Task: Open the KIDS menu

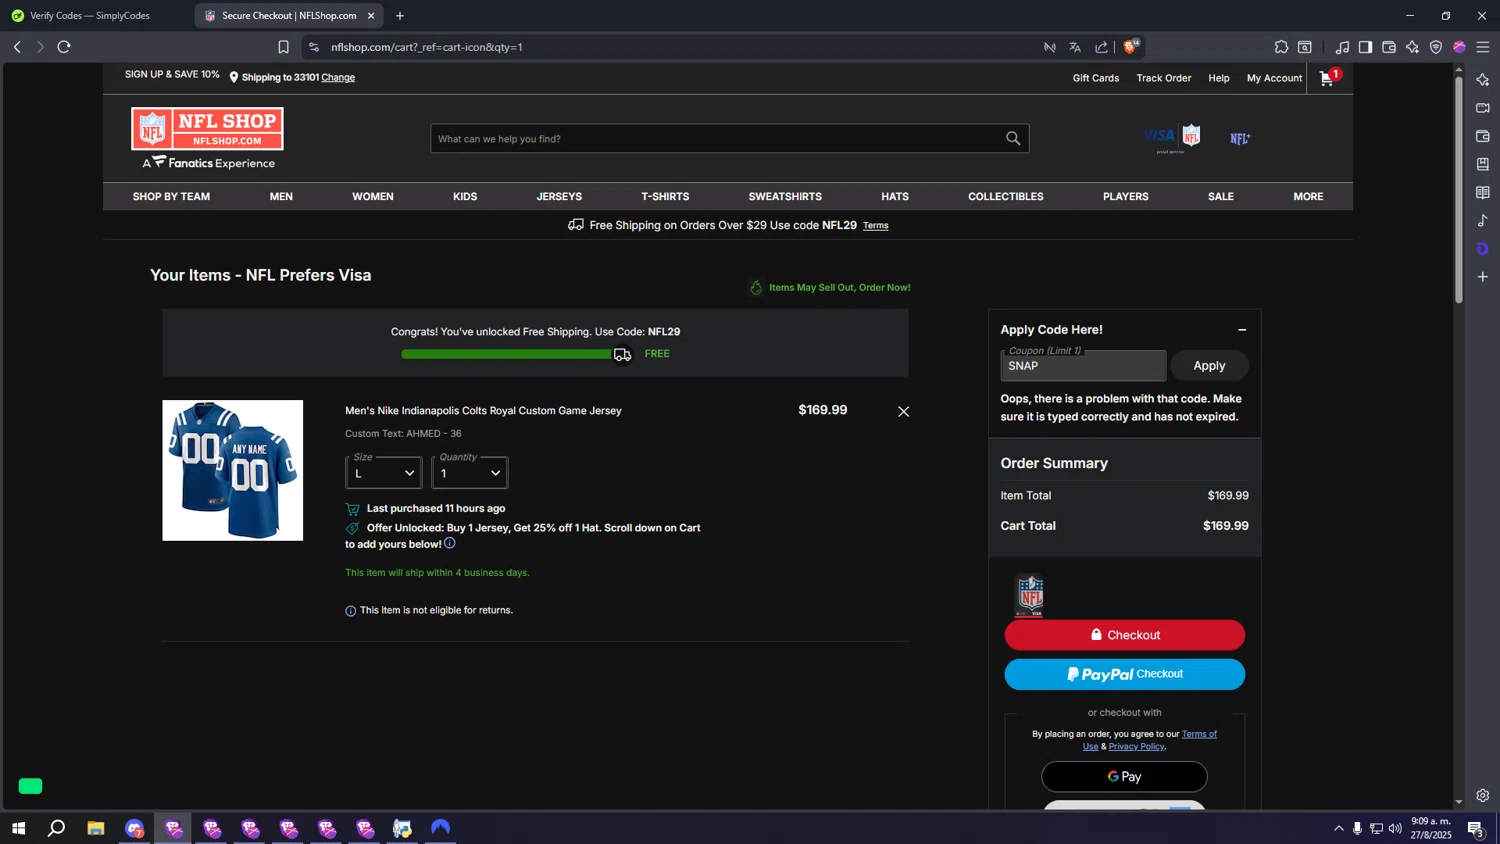Action: [465, 197]
